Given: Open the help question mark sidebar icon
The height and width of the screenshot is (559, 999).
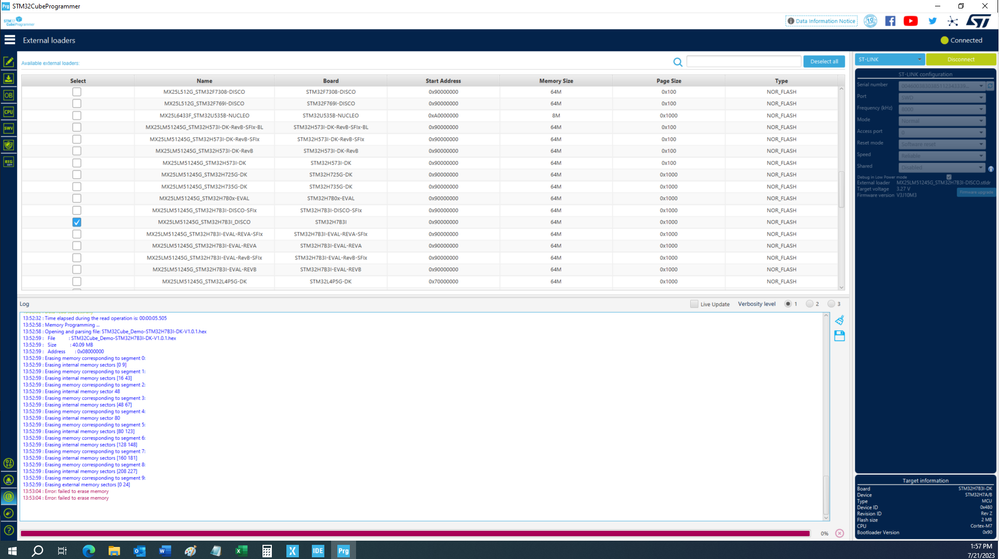Looking at the screenshot, I should [8, 530].
